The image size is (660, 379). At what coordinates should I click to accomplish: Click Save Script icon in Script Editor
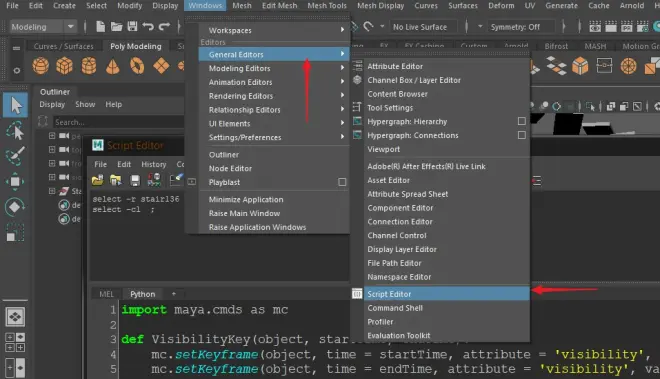[135, 181]
